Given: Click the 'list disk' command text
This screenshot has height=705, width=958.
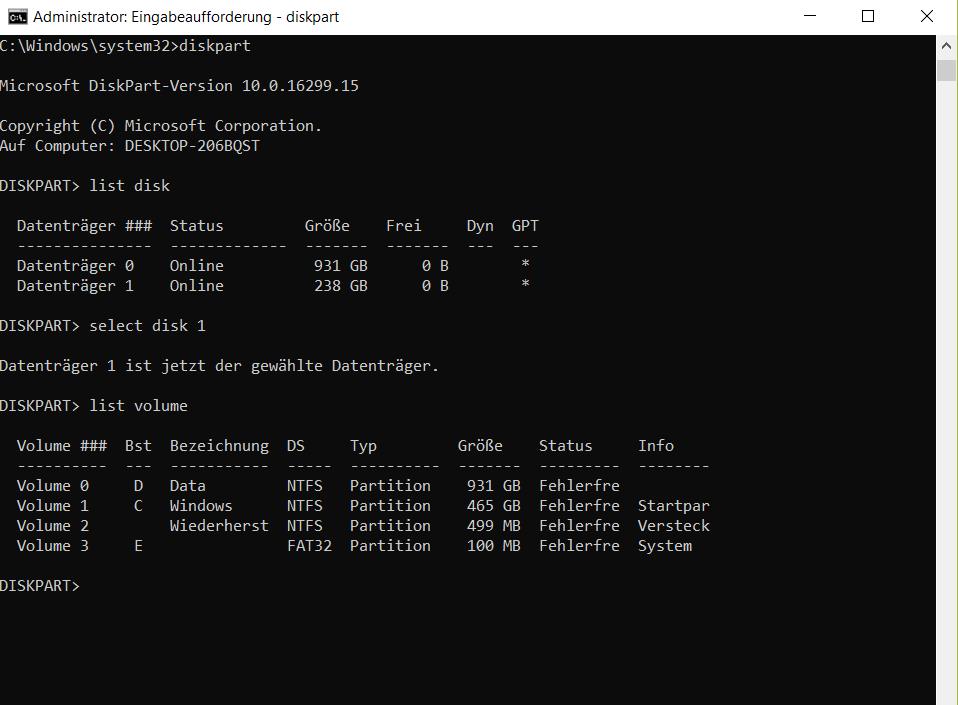Looking at the screenshot, I should [x=130, y=186].
